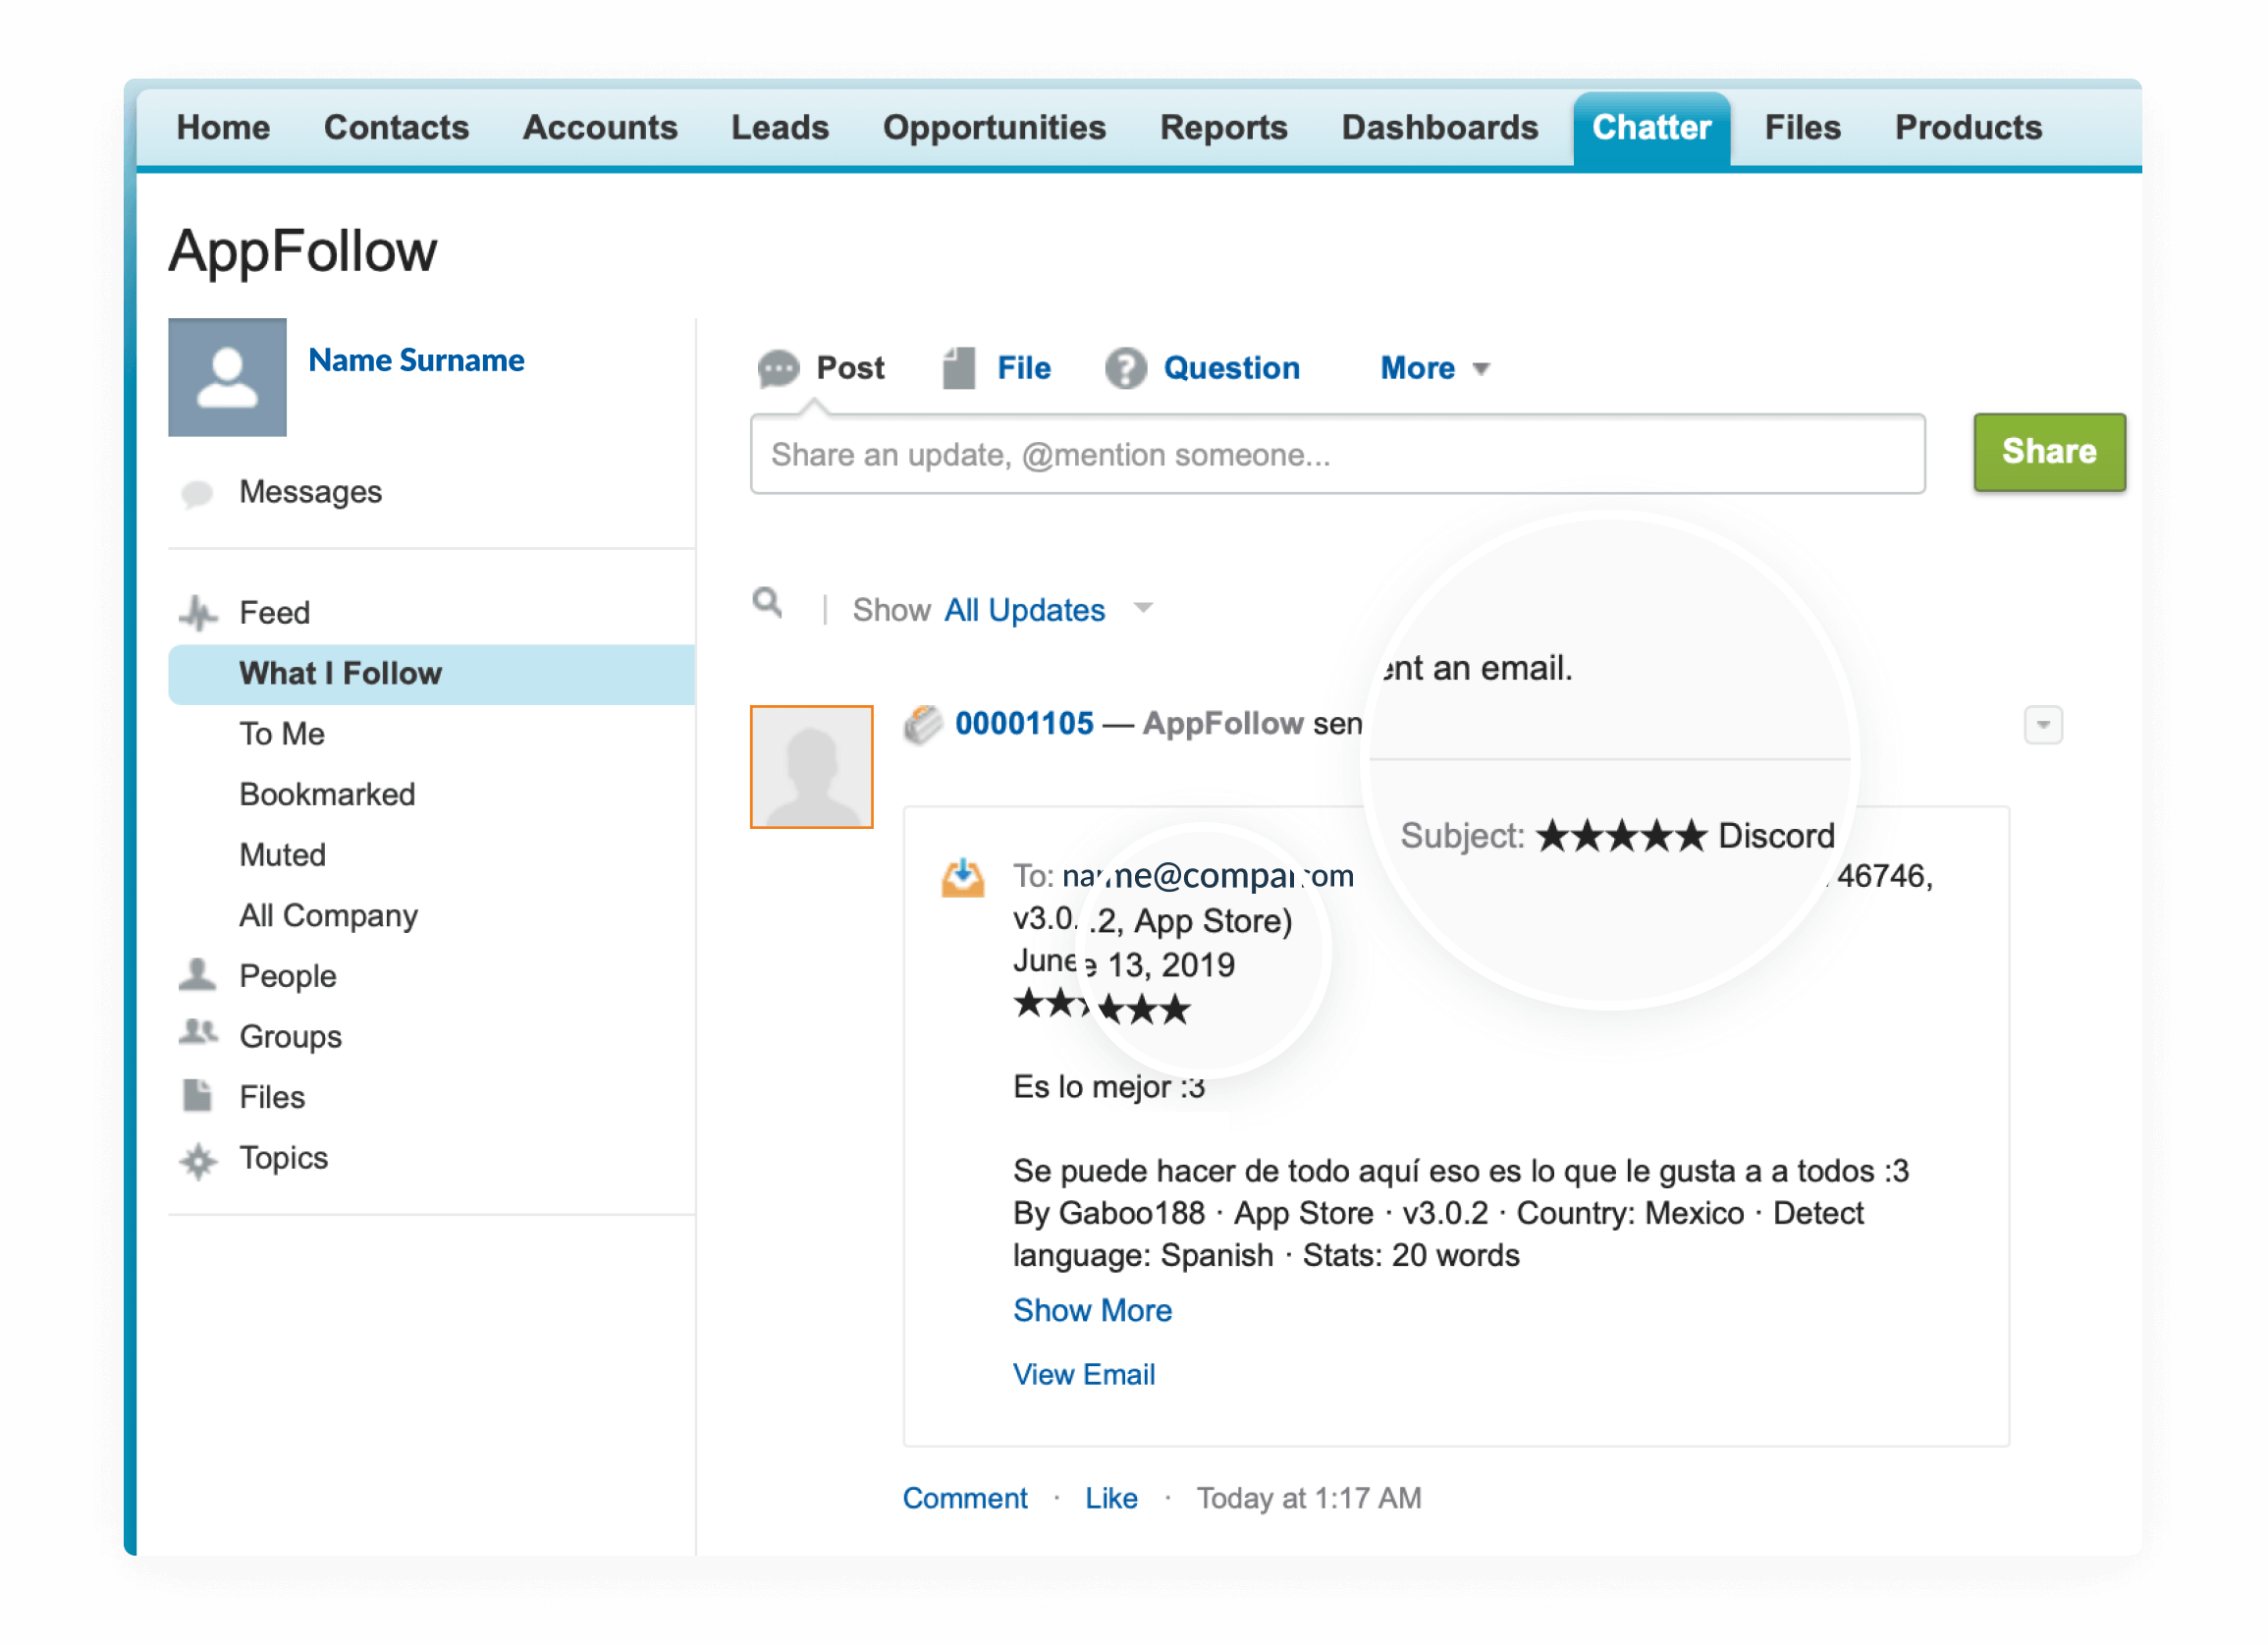
Task: Open Topics in the sidebar
Action: tap(283, 1158)
